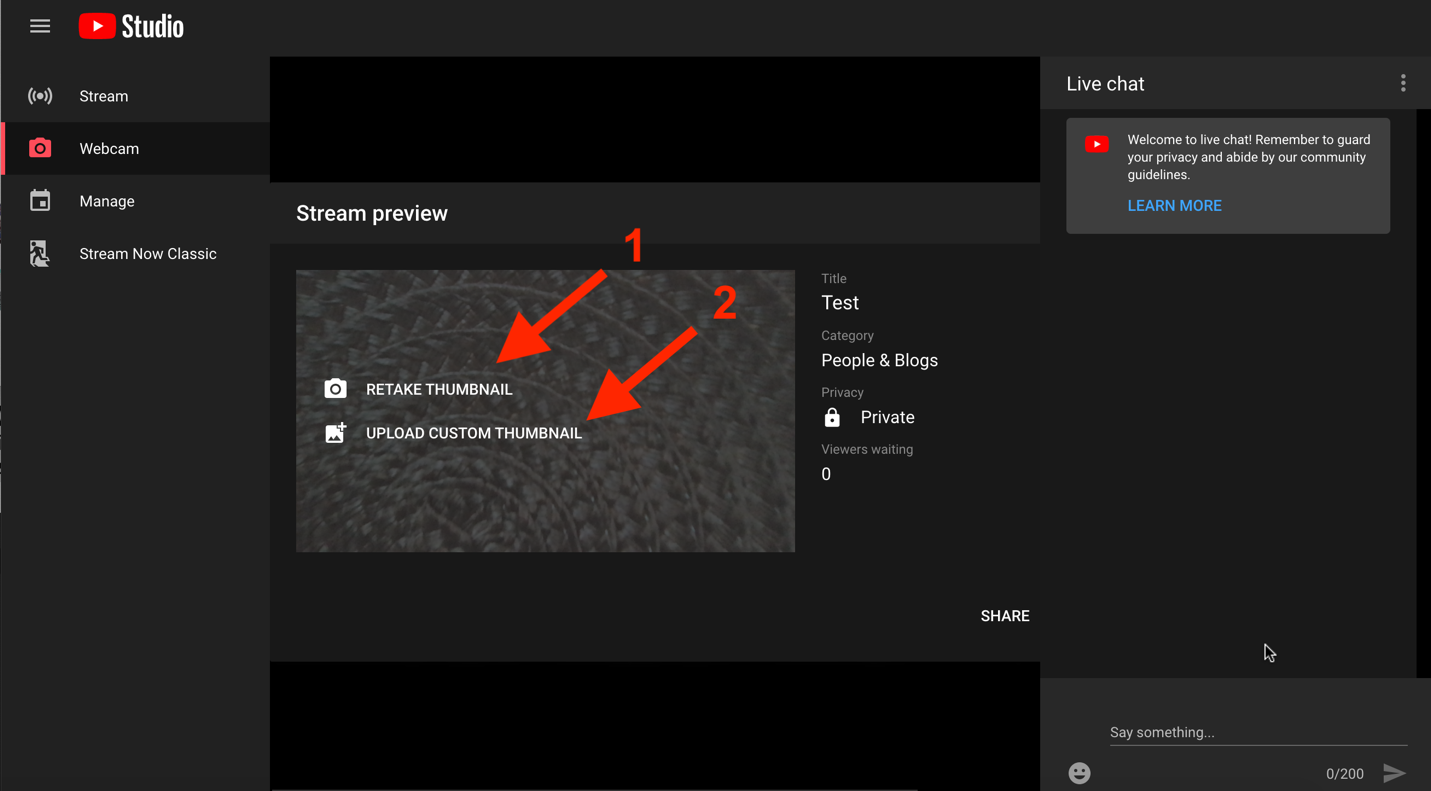
Task: Open the emoji picker smiley icon
Action: (x=1079, y=773)
